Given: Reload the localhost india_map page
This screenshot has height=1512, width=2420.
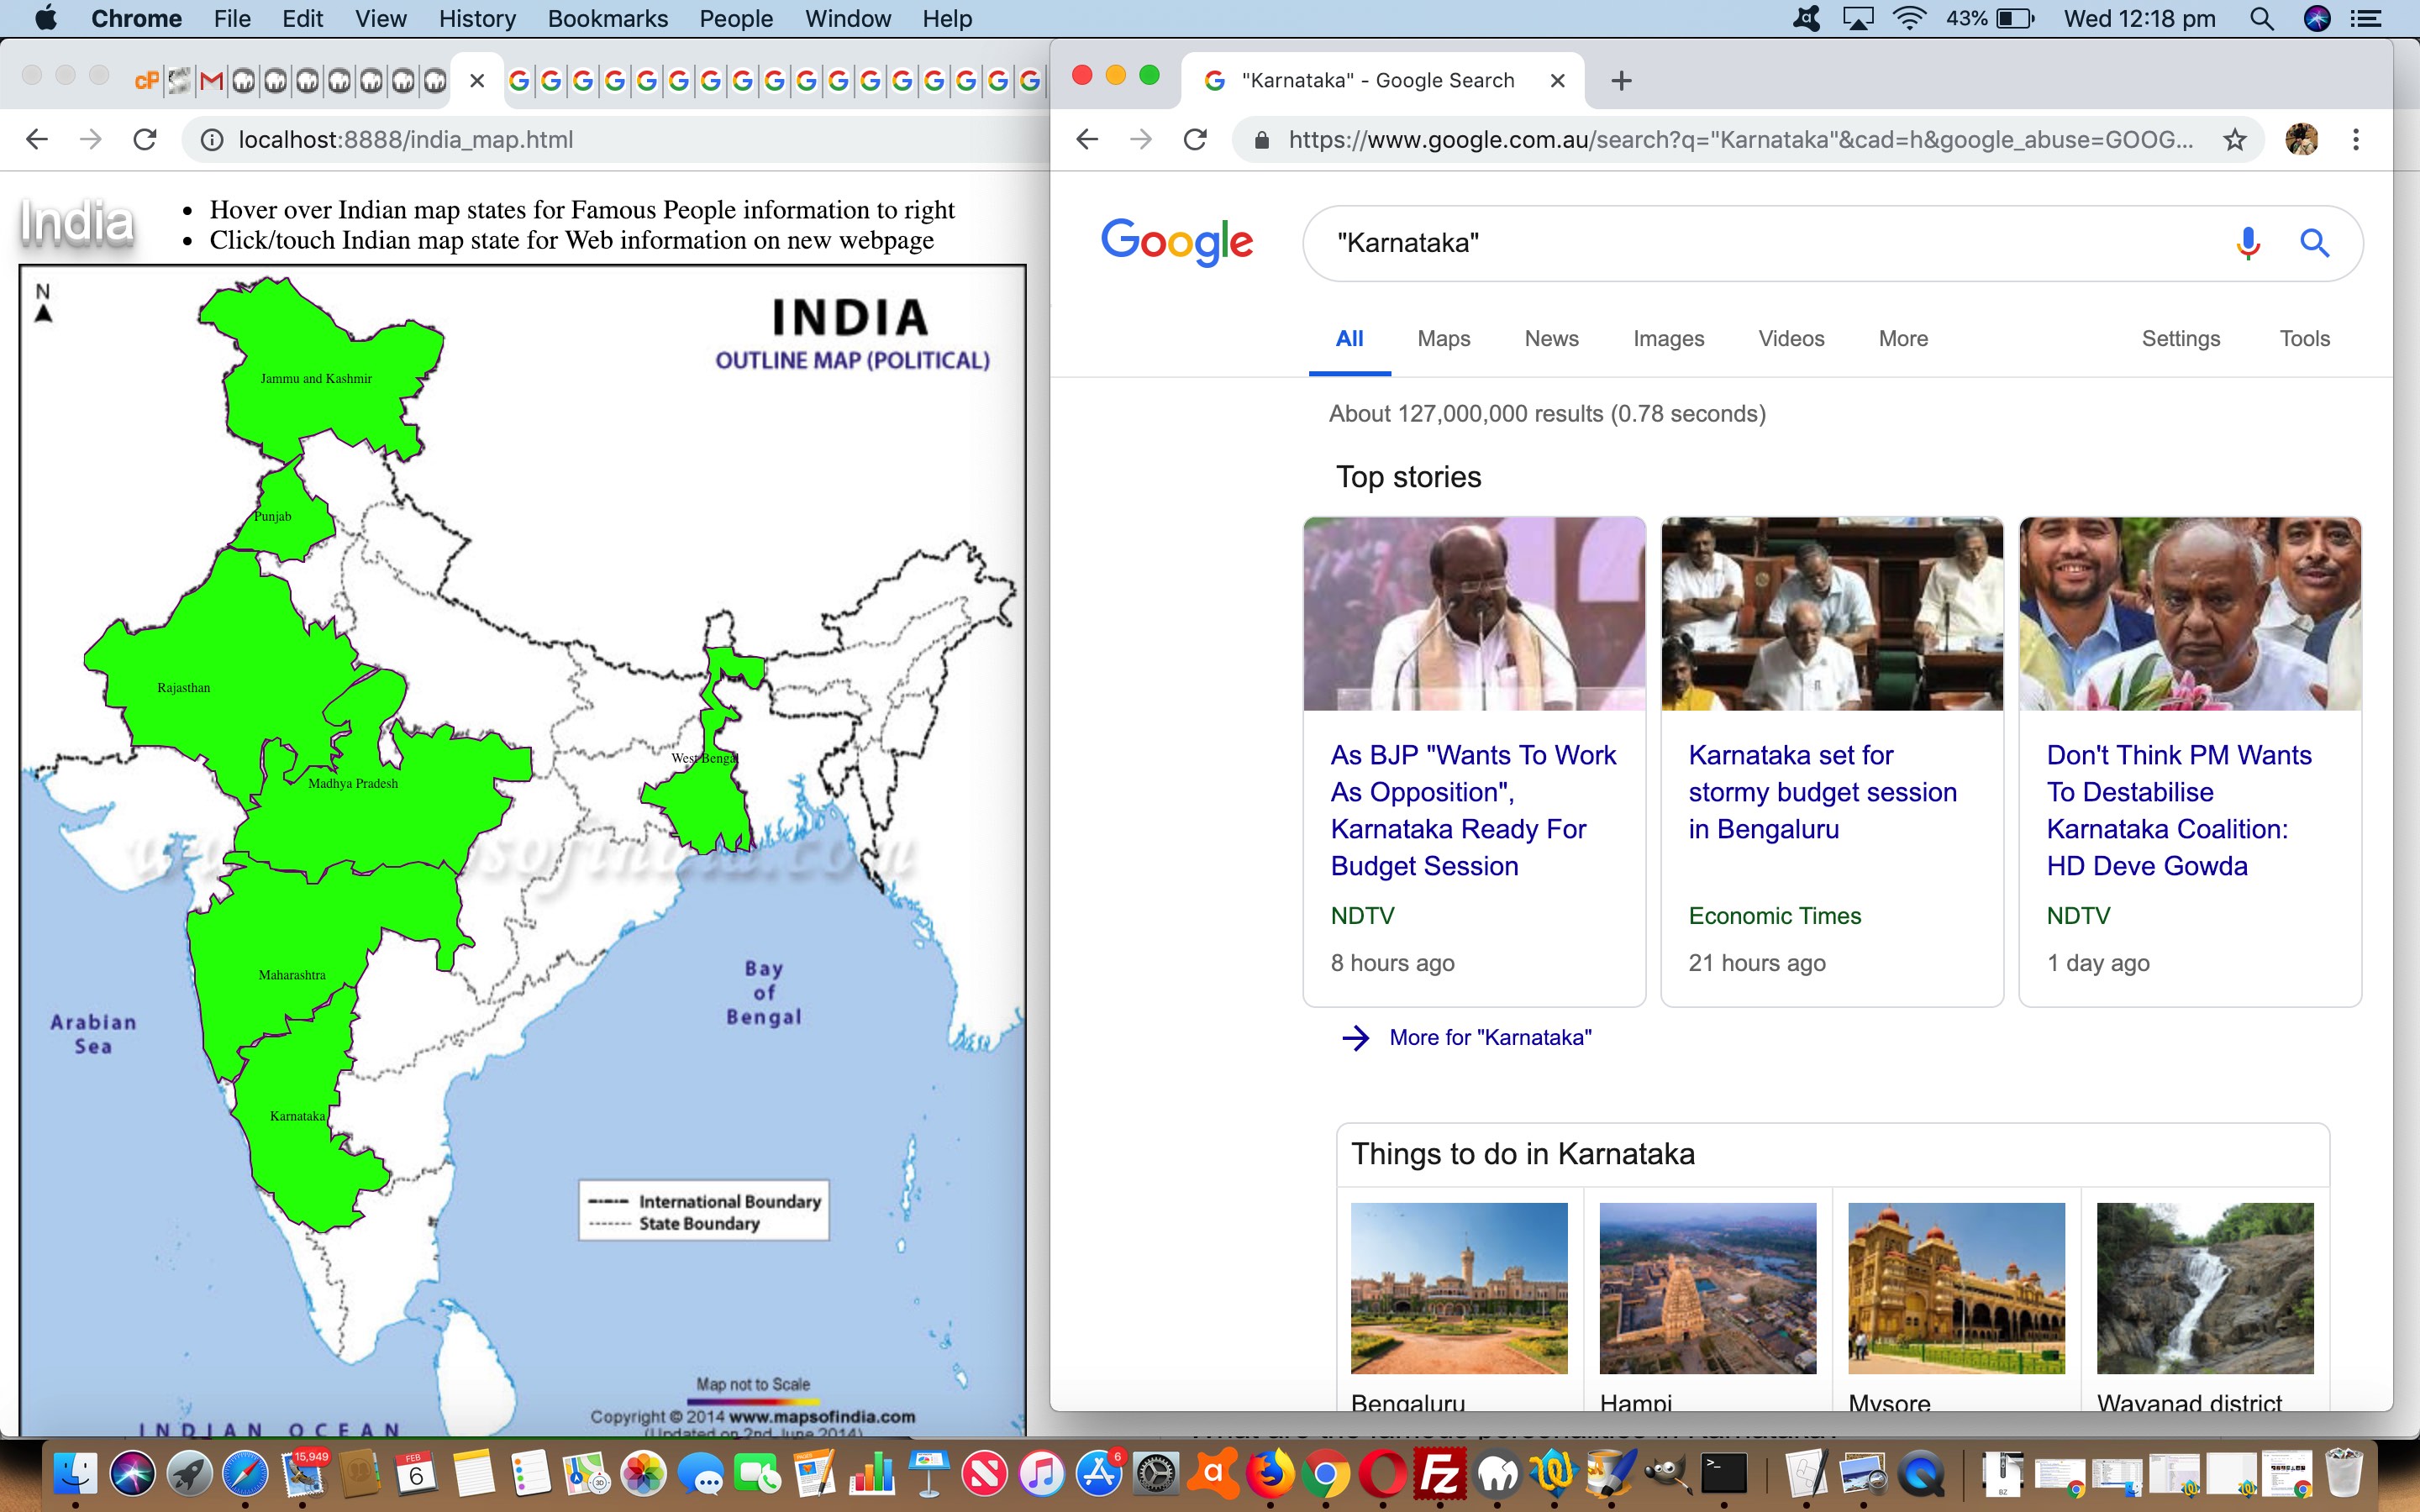Looking at the screenshot, I should [145, 140].
